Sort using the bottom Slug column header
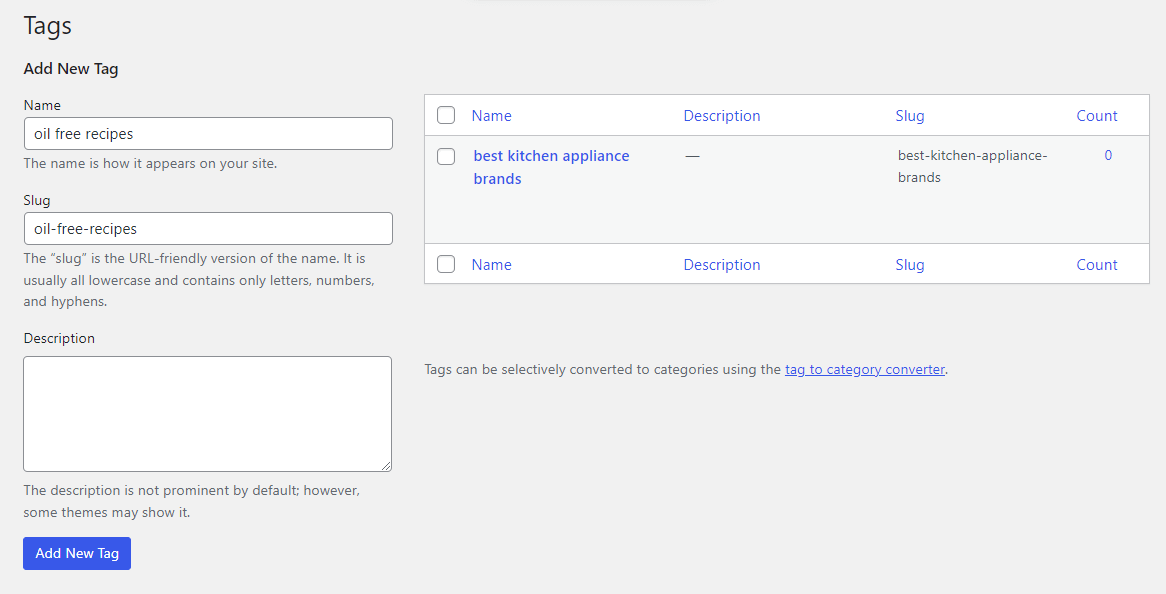 pyautogui.click(x=910, y=264)
